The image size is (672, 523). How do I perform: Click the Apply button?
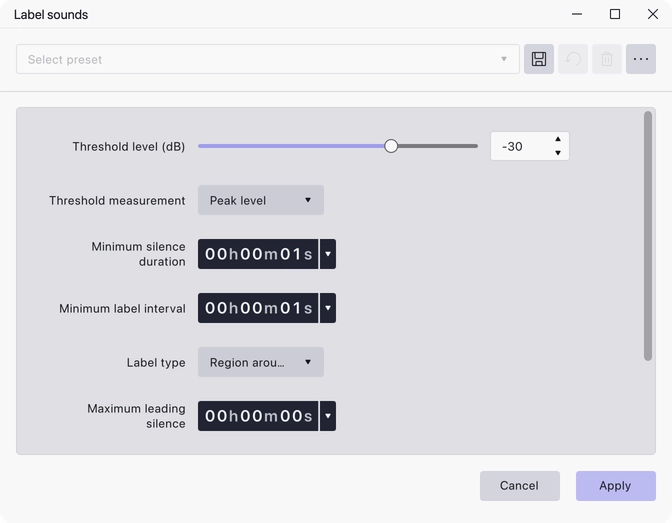(x=615, y=486)
